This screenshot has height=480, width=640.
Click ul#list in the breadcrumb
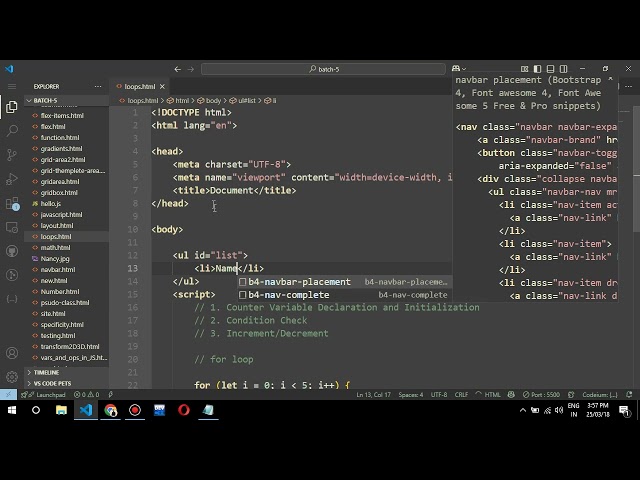[247, 100]
